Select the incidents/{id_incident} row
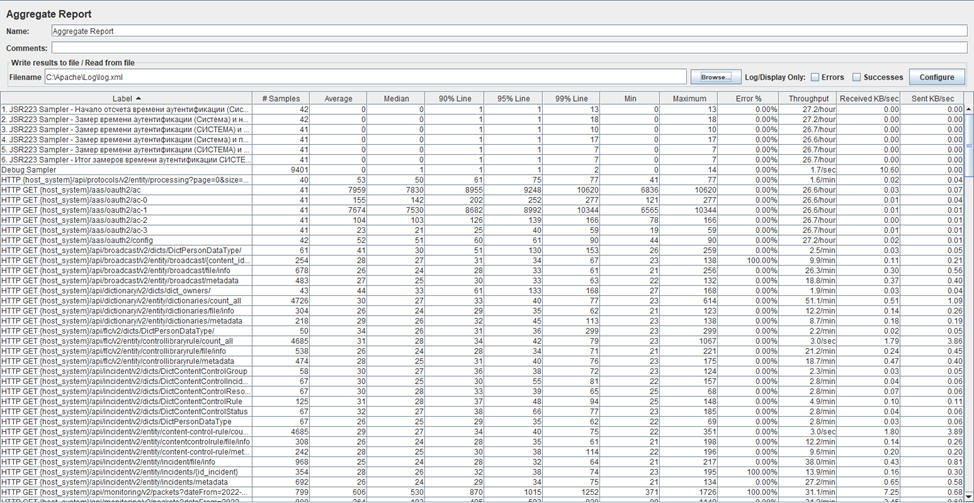974x503 pixels. point(483,471)
